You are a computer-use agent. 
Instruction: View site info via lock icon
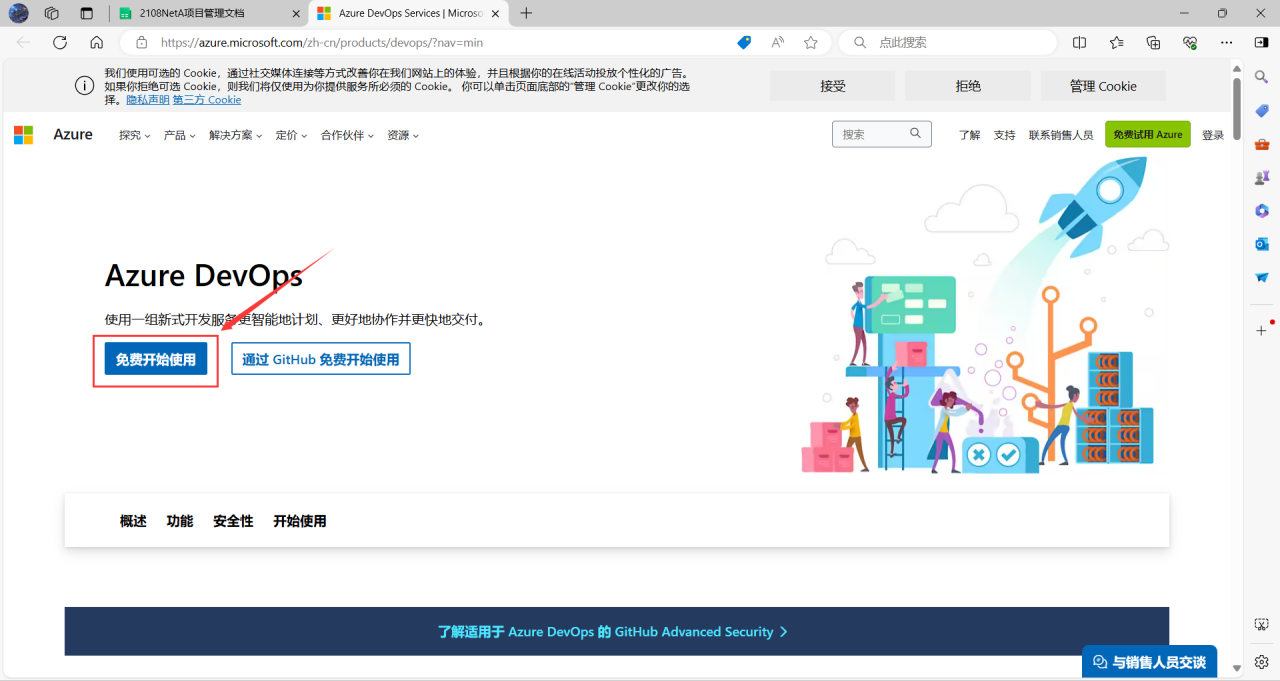click(x=141, y=42)
